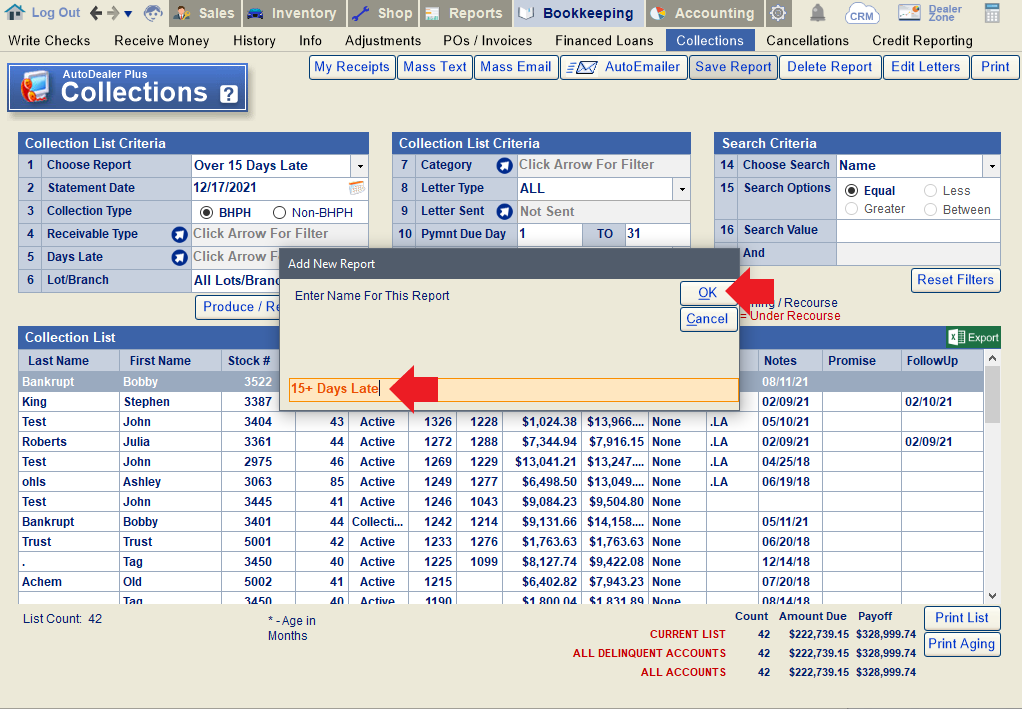The image size is (1022, 709).
Task: Open the navigation history dropdown arrow
Action: coord(128,14)
